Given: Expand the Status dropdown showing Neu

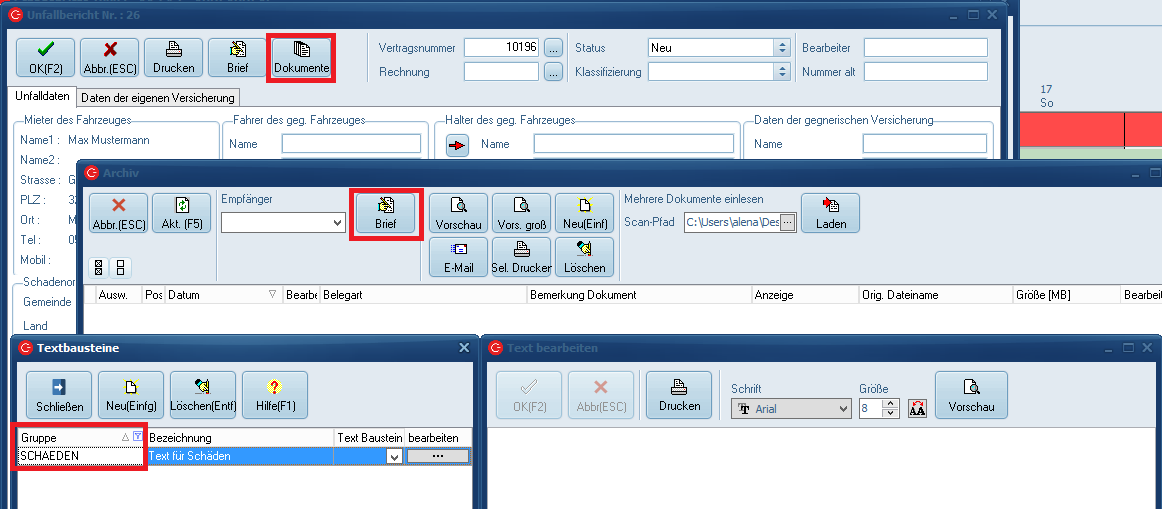Looking at the screenshot, I should pyautogui.click(x=781, y=48).
